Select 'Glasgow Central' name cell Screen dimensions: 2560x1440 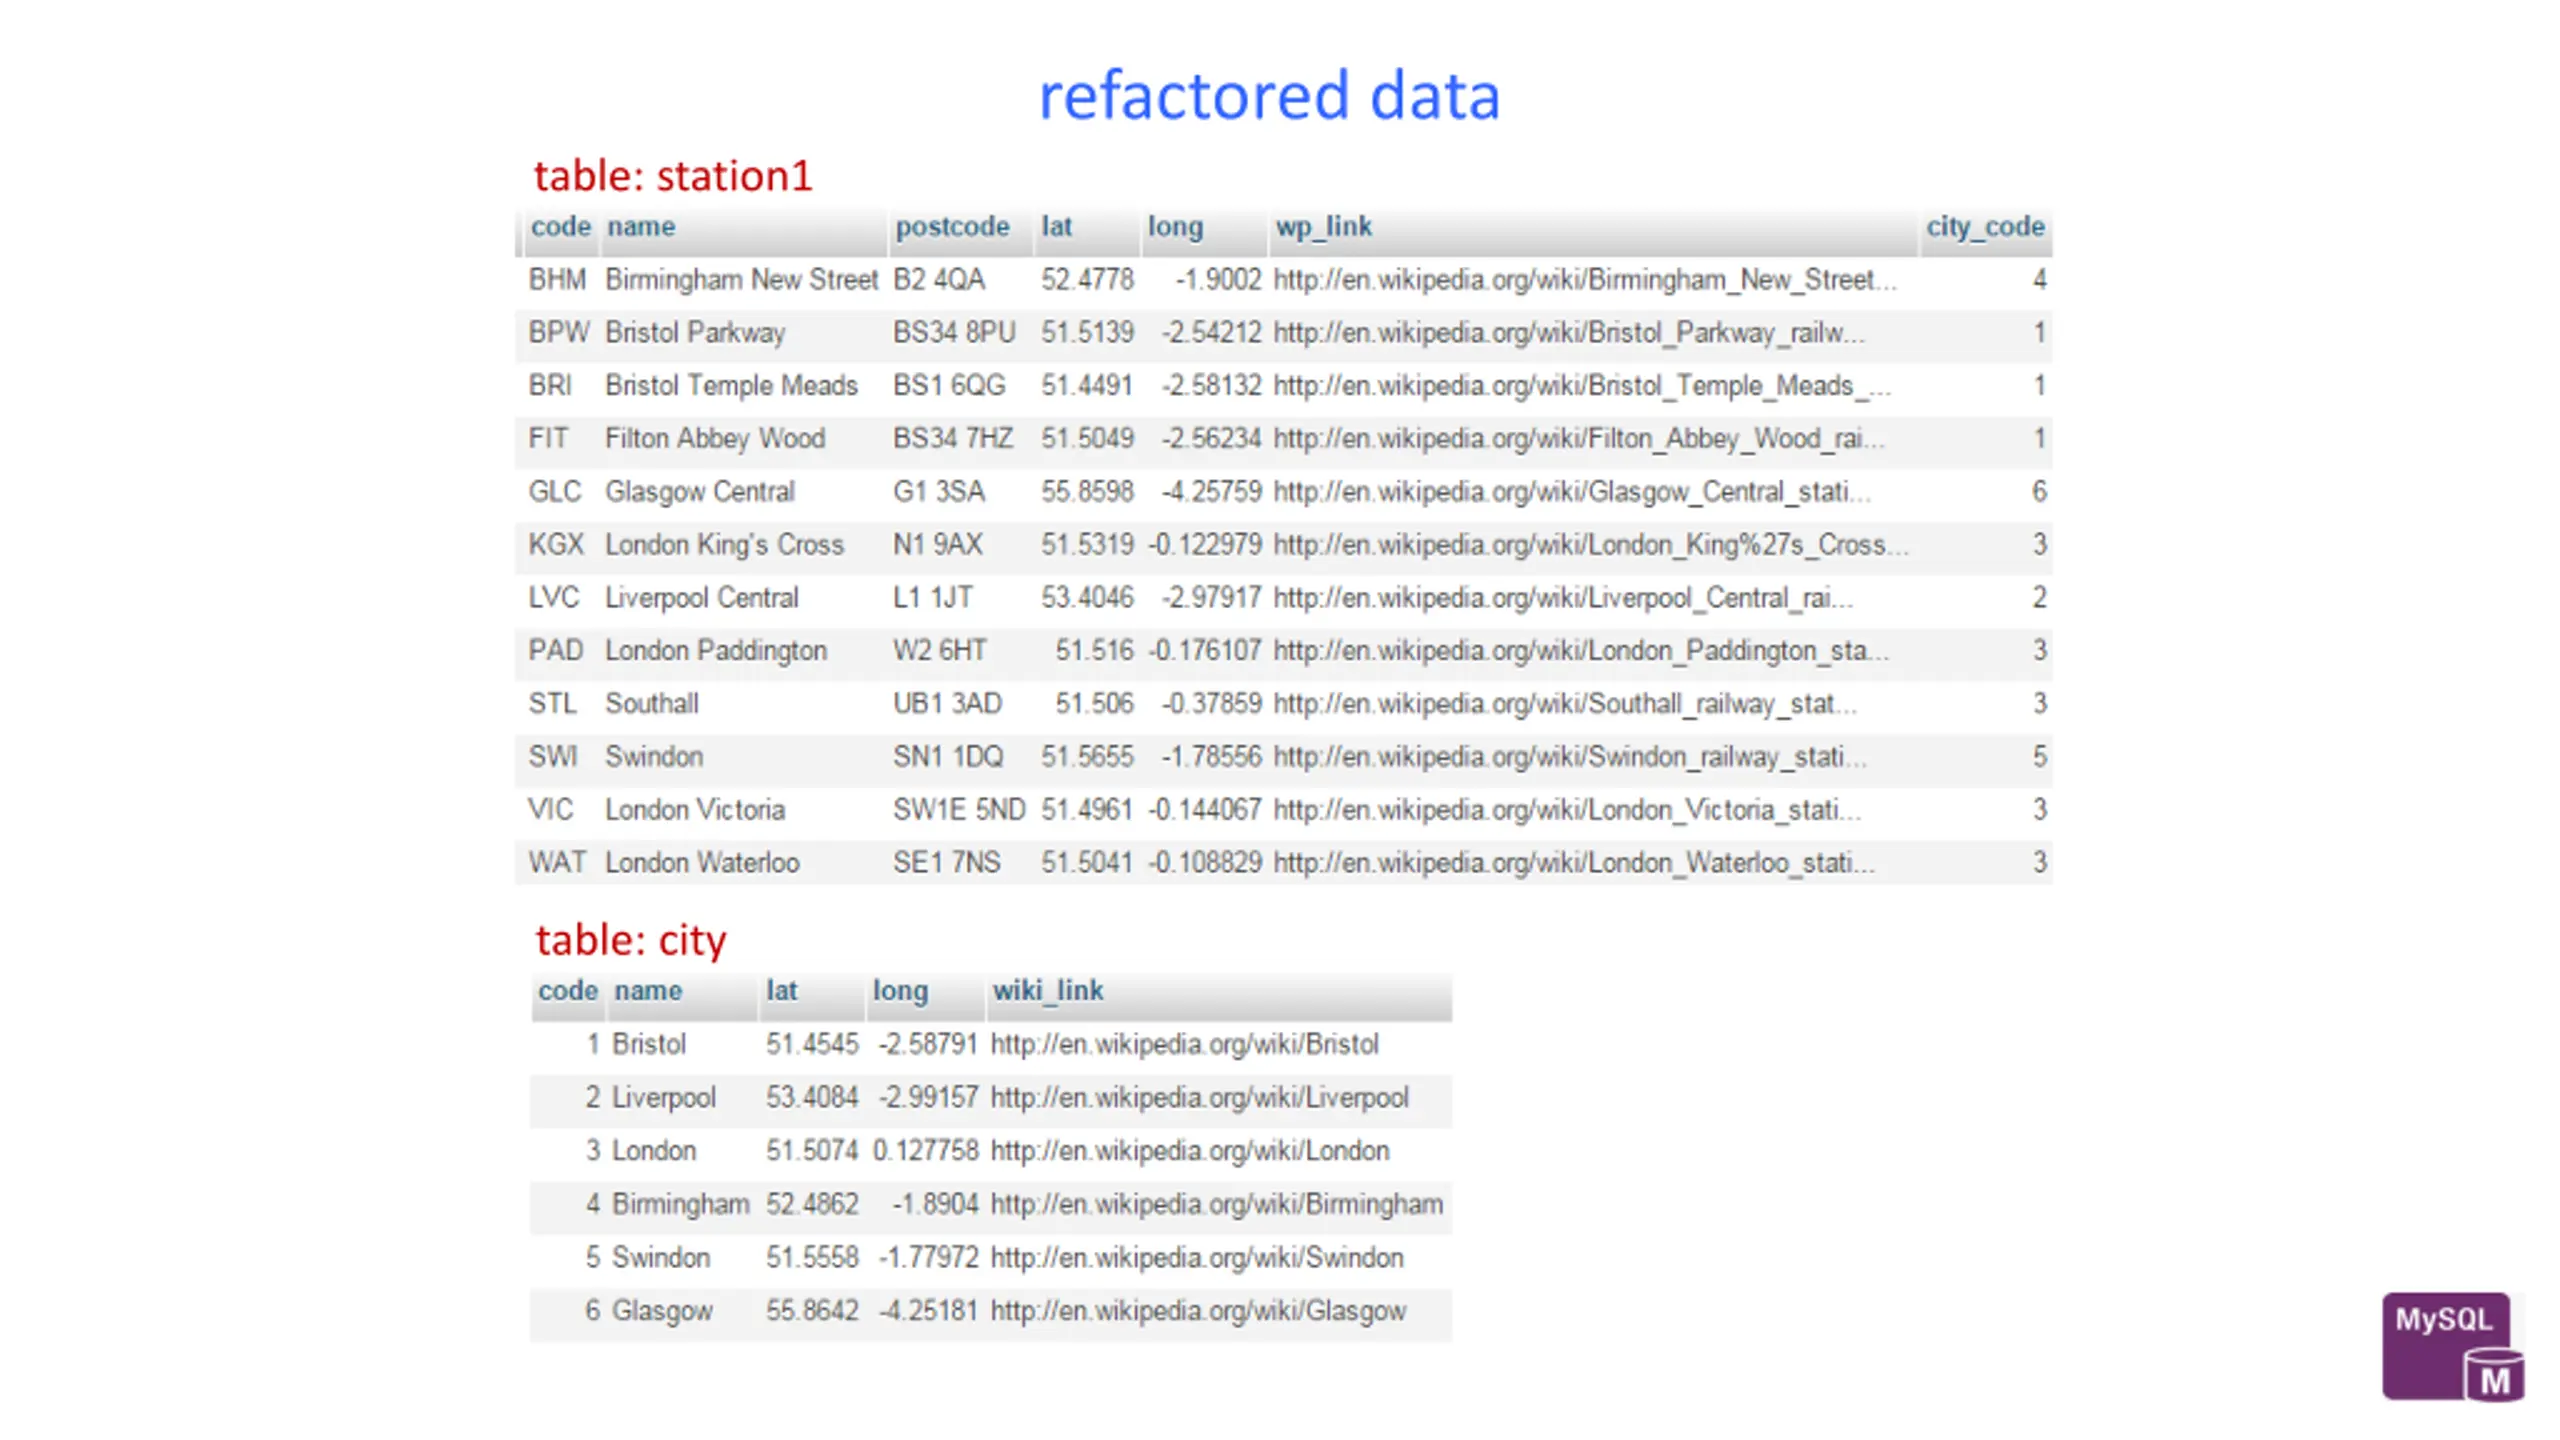699,491
